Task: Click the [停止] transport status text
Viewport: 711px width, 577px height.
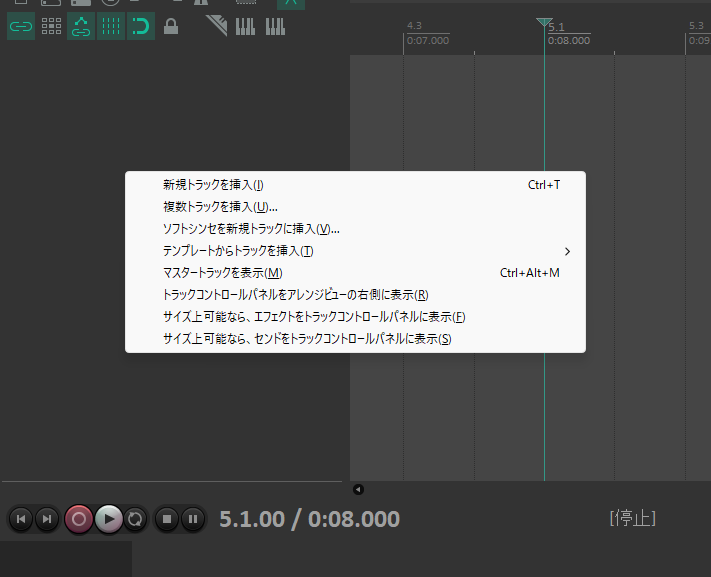Action: [633, 518]
